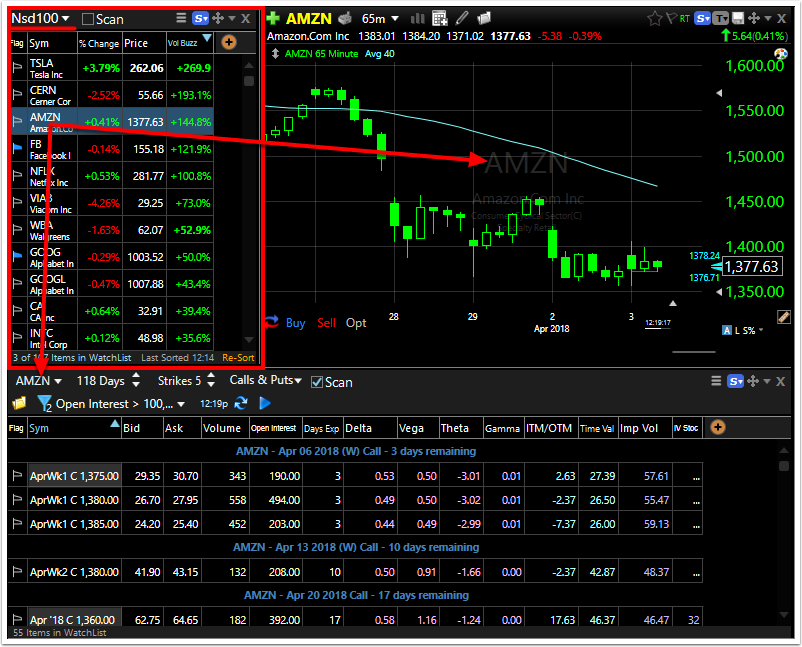Sort the watchlist by the Vol Buzz column
This screenshot has width=802, height=647.
[x=189, y=43]
